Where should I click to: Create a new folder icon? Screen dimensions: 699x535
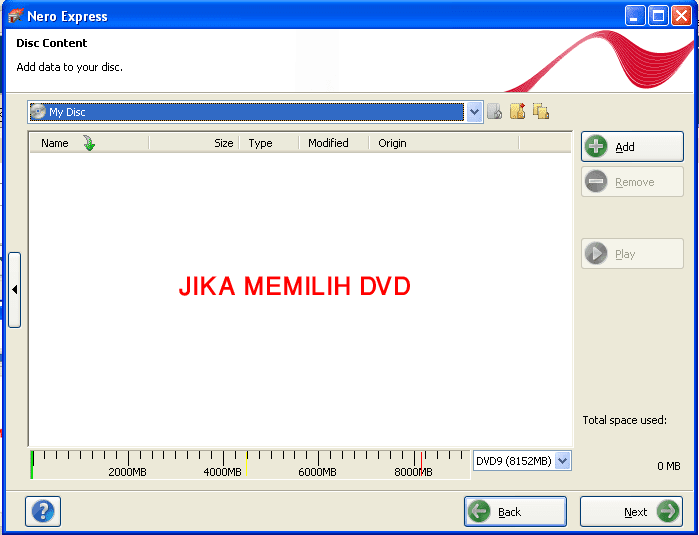pyautogui.click(x=518, y=111)
